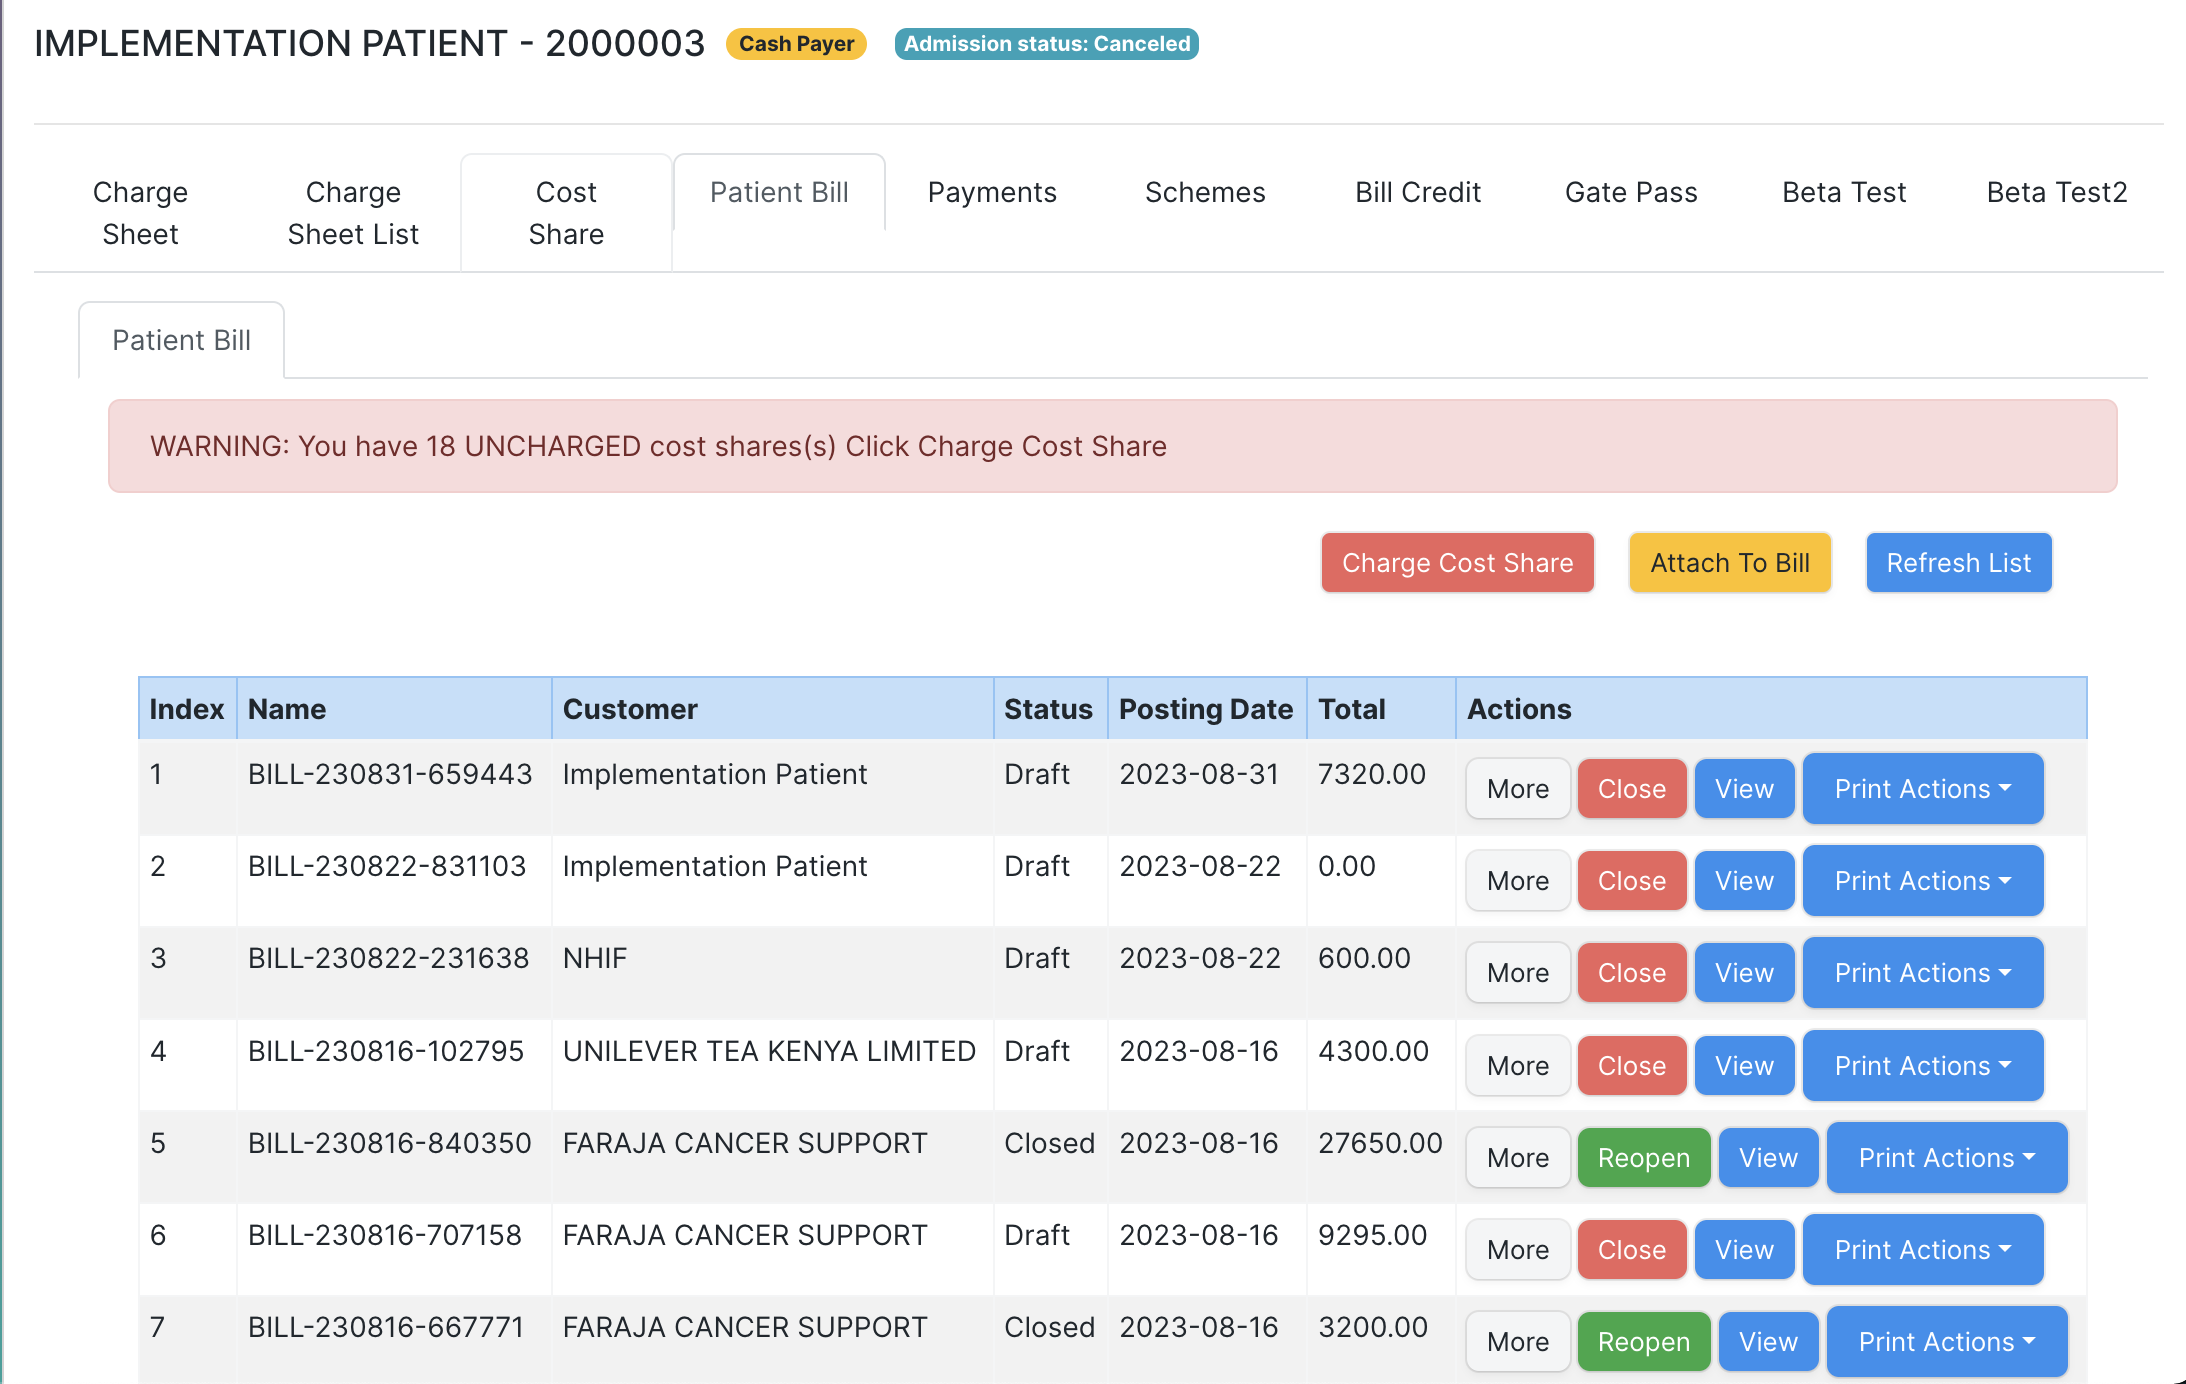View the UNILEVER TEA KENYA bill
The image size is (2186, 1384).
pos(1745,1066)
